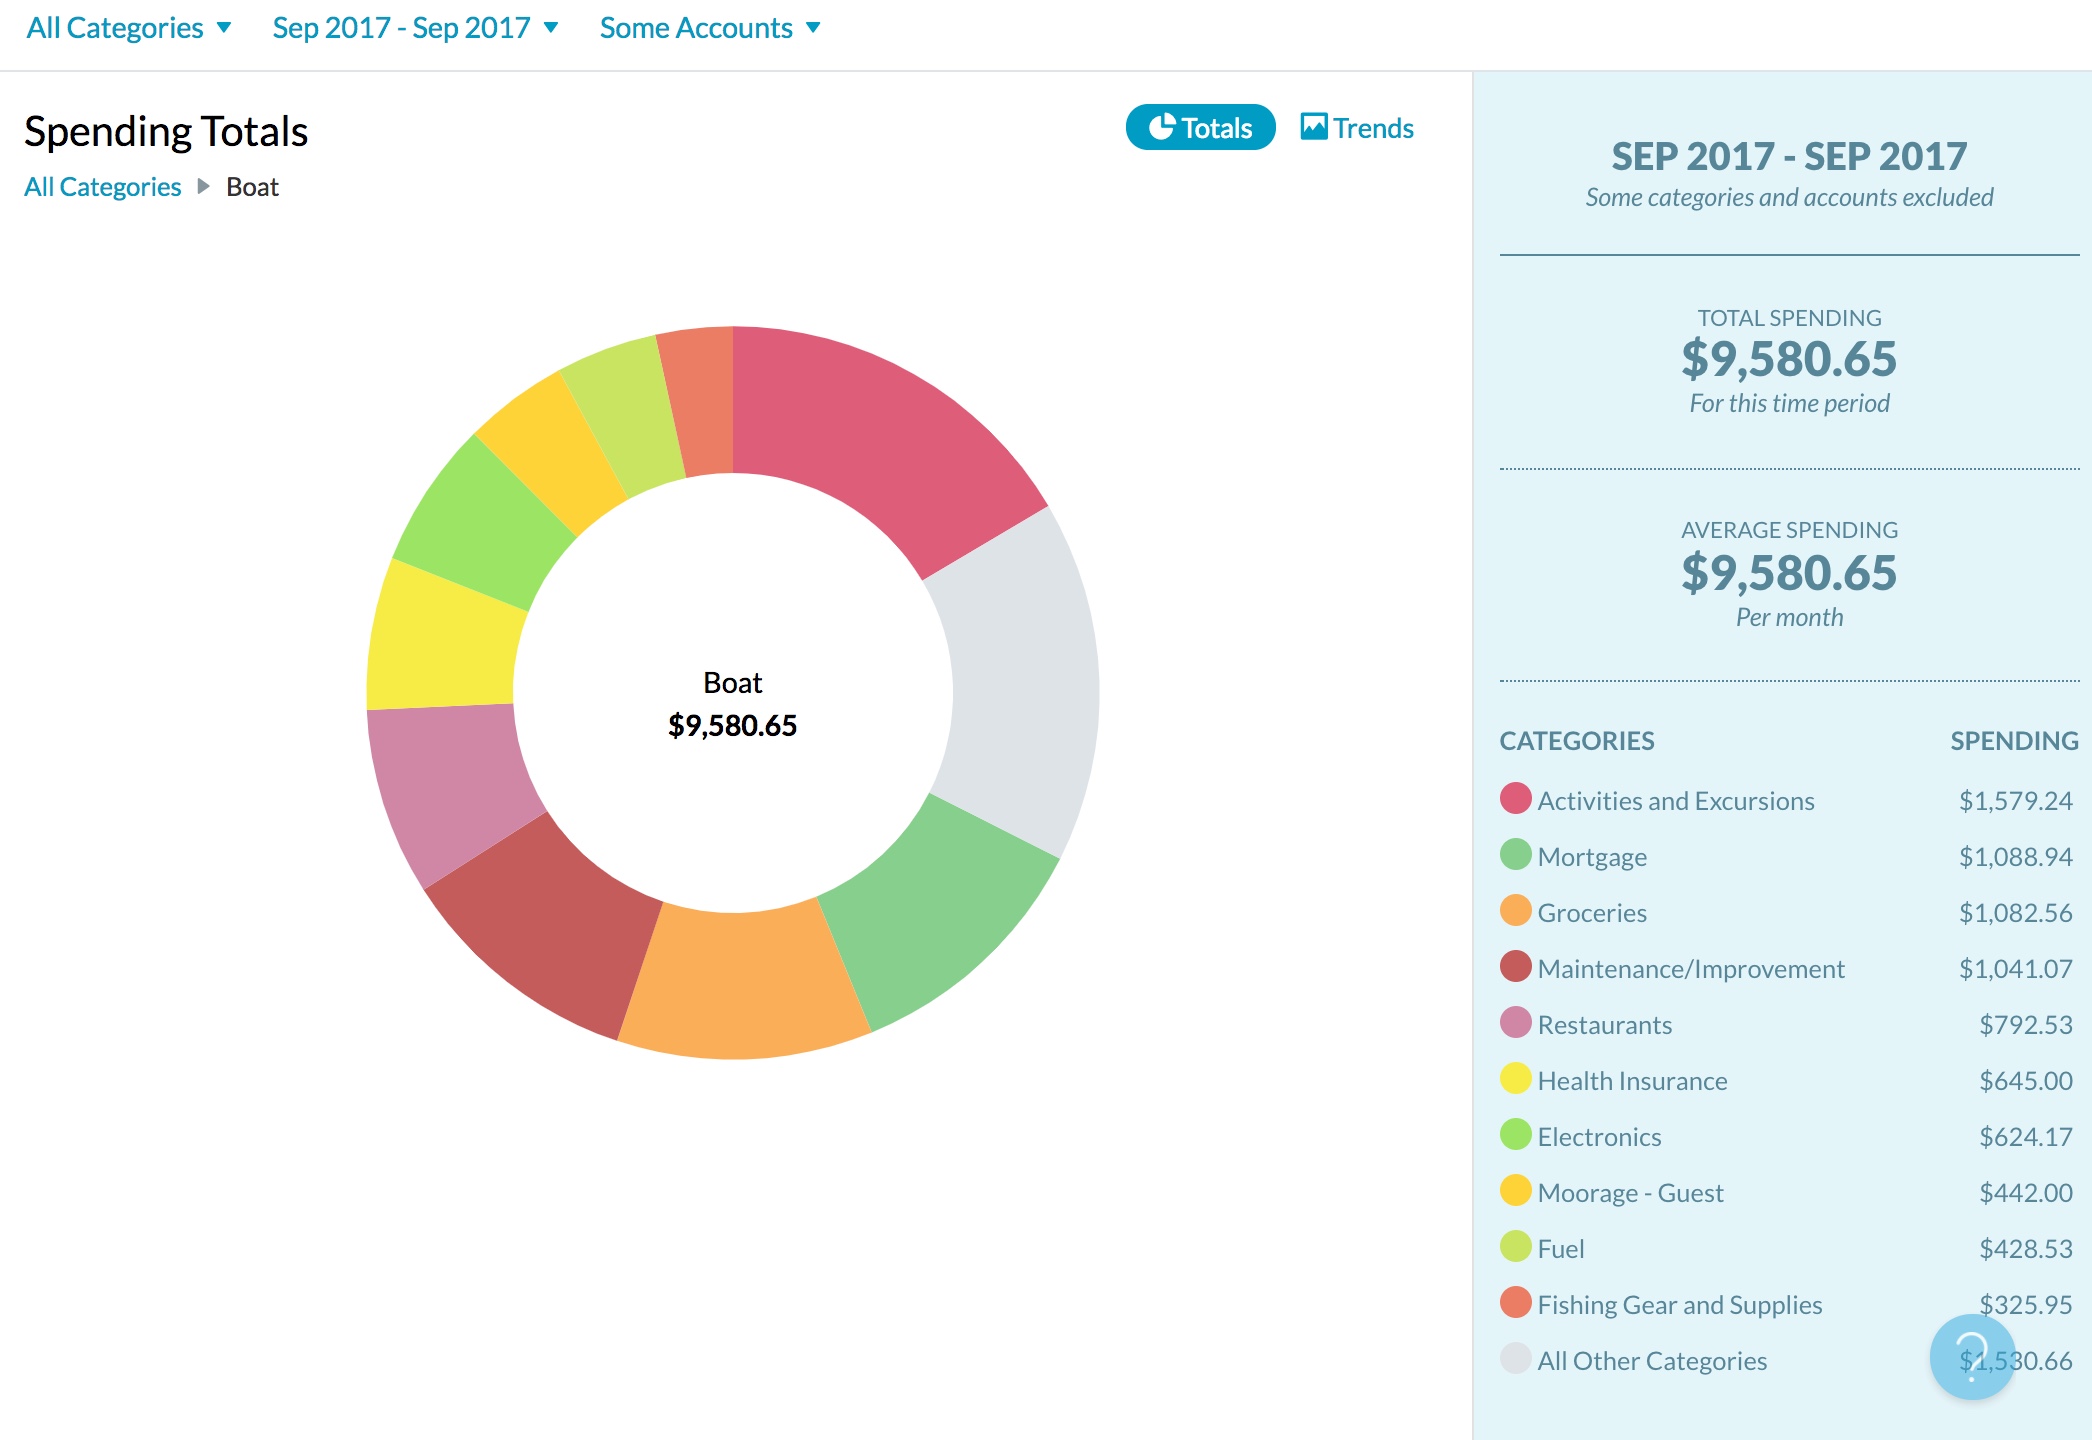Open the Some Accounts filter dropdown
The image size is (2092, 1440).
tap(710, 28)
